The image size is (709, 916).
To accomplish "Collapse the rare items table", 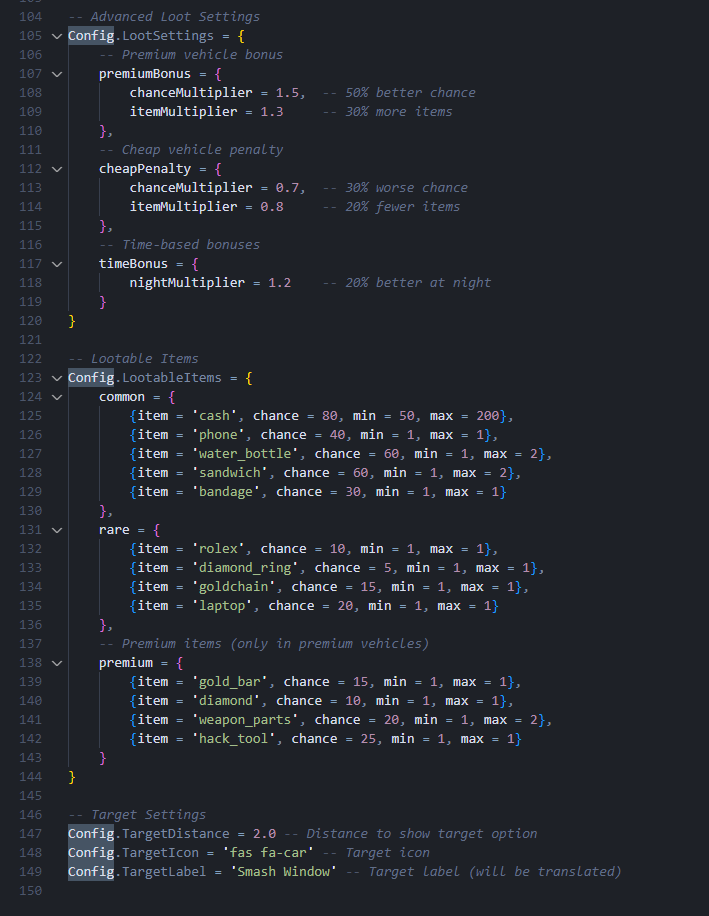I will (56, 530).
